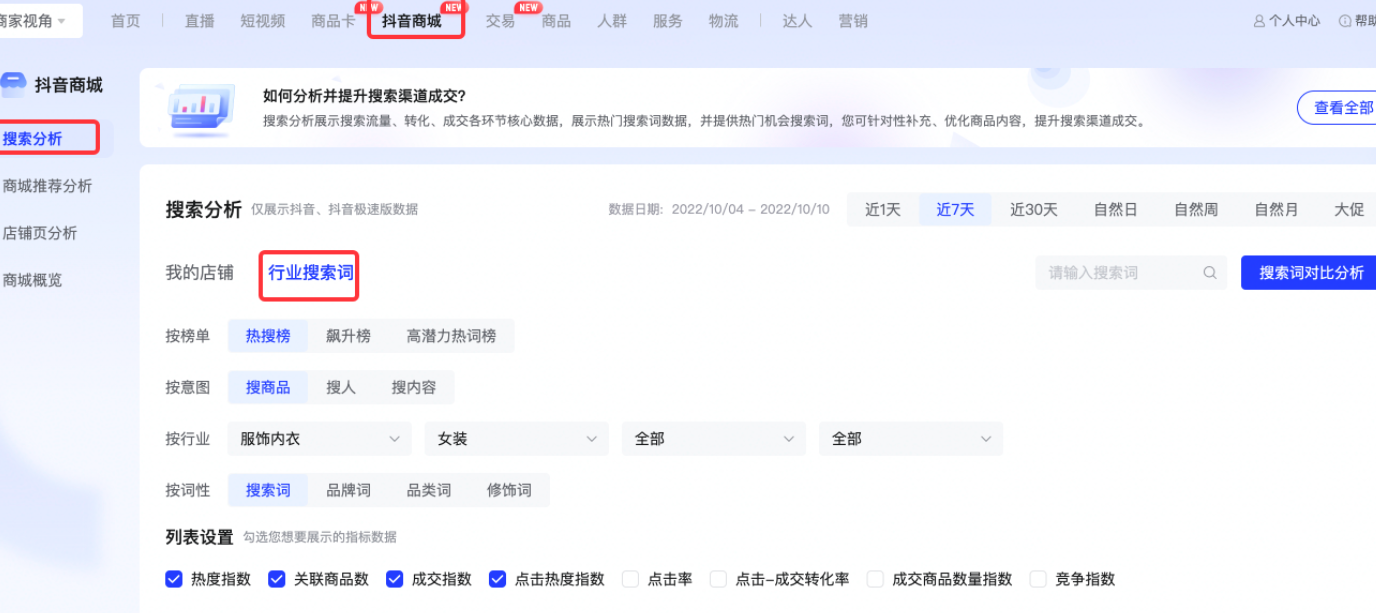Select the 搜内容 intent filter
Screen dimensions: 1376x613
414,387
